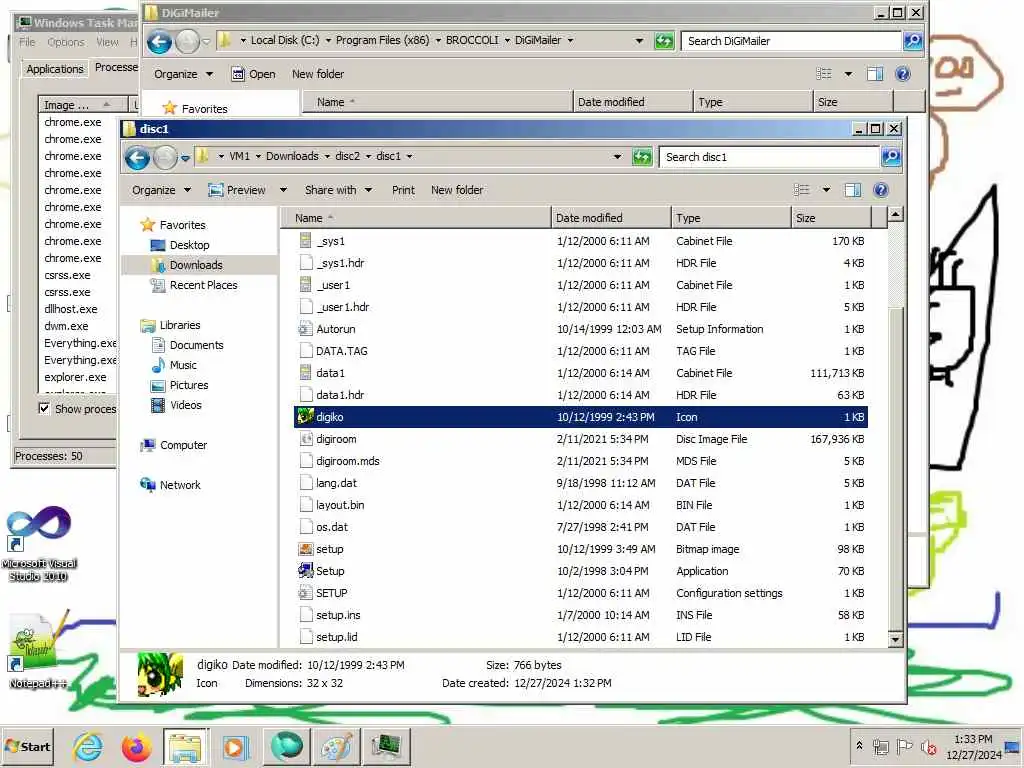
Task: Open address history dropdown in DiGiMailer address bar
Action: pos(639,40)
